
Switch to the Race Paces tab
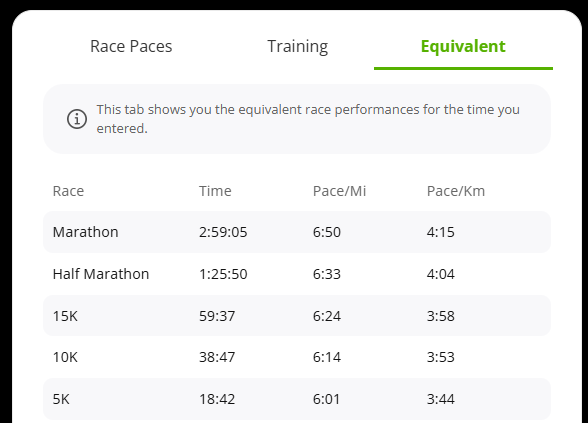coord(131,46)
